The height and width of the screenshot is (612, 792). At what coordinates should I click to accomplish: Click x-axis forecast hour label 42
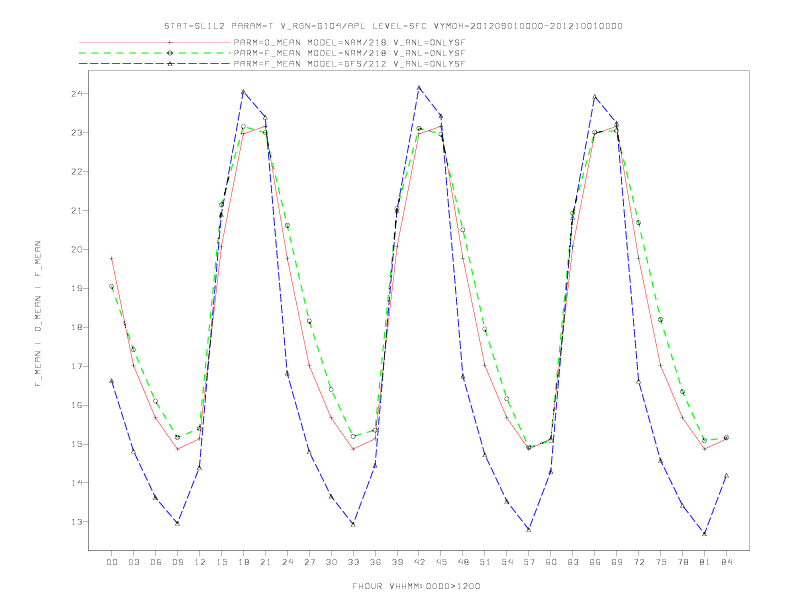click(419, 562)
